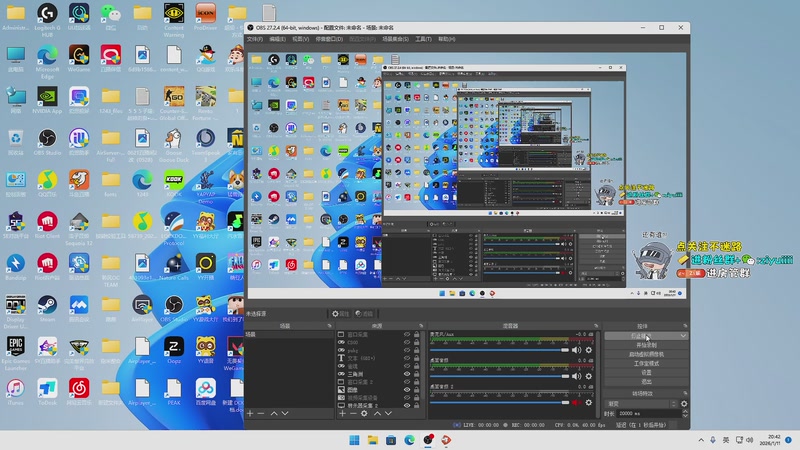The height and width of the screenshot is (450, 800).
Task: Move the scene up in the scenes toolbar
Action: tap(274, 413)
